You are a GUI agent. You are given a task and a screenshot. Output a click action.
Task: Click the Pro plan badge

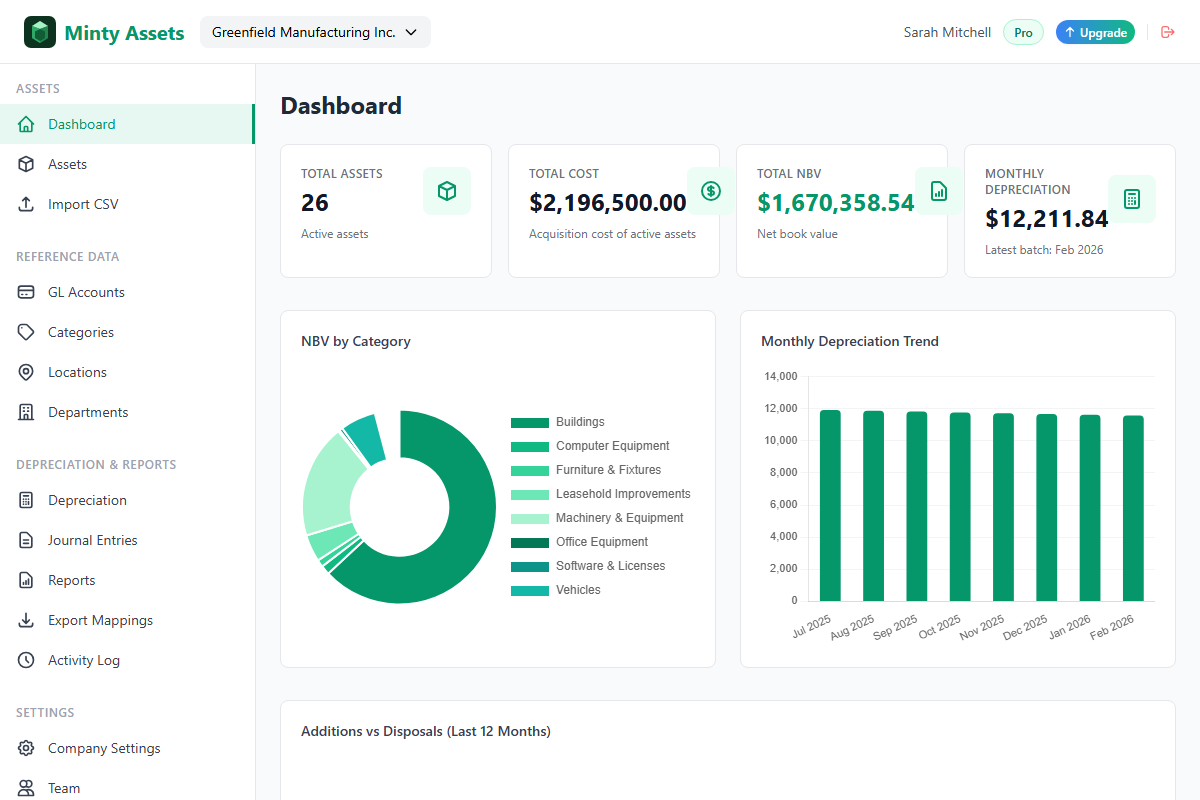(1023, 32)
